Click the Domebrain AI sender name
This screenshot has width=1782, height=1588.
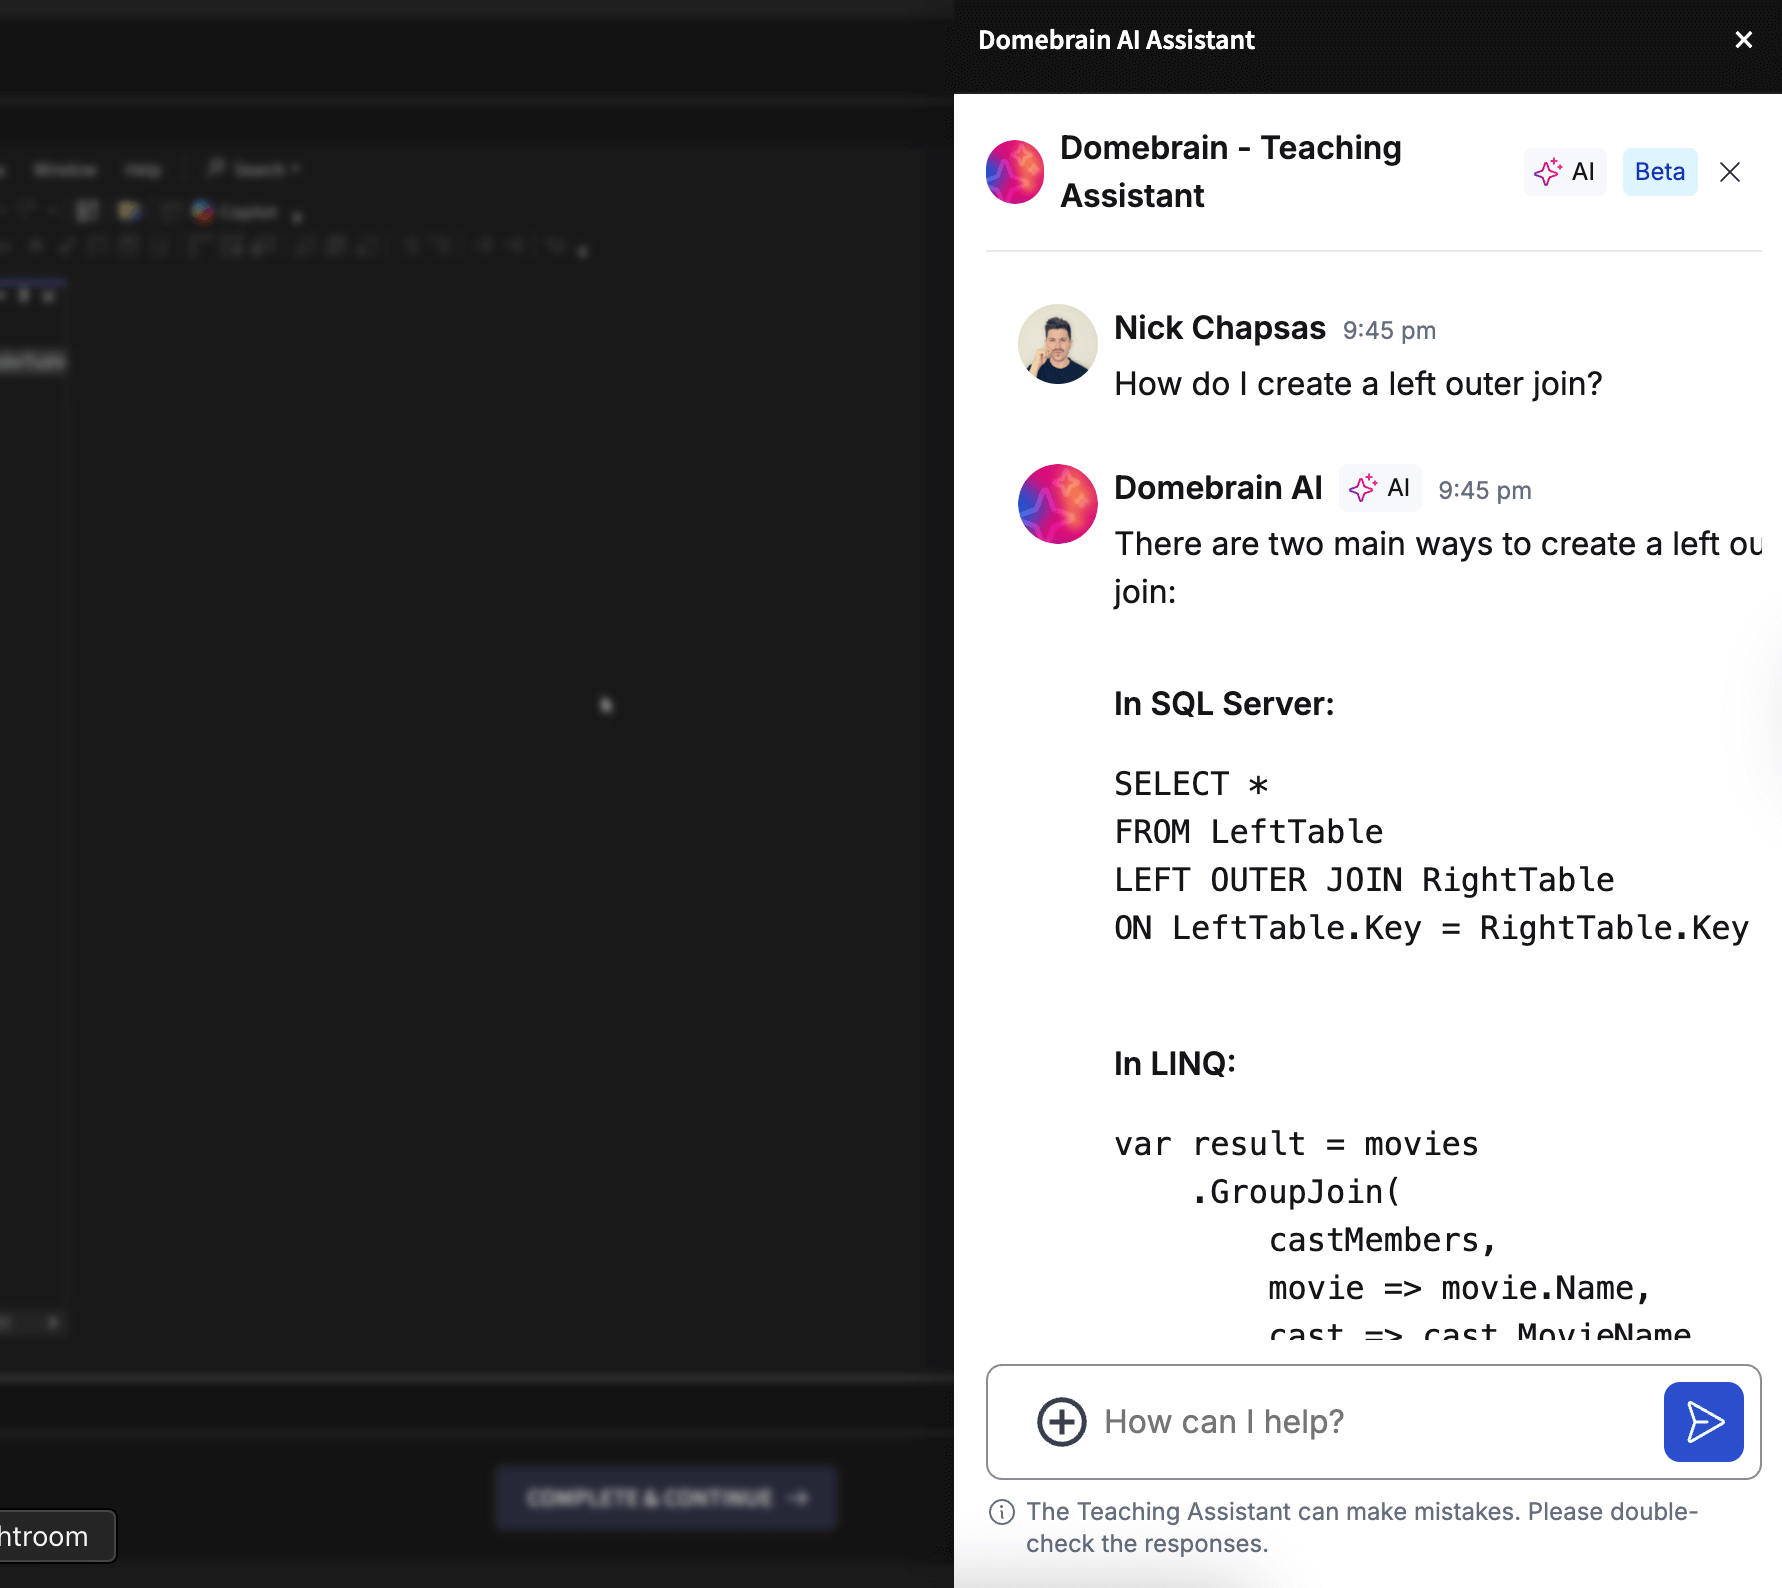tap(1218, 488)
